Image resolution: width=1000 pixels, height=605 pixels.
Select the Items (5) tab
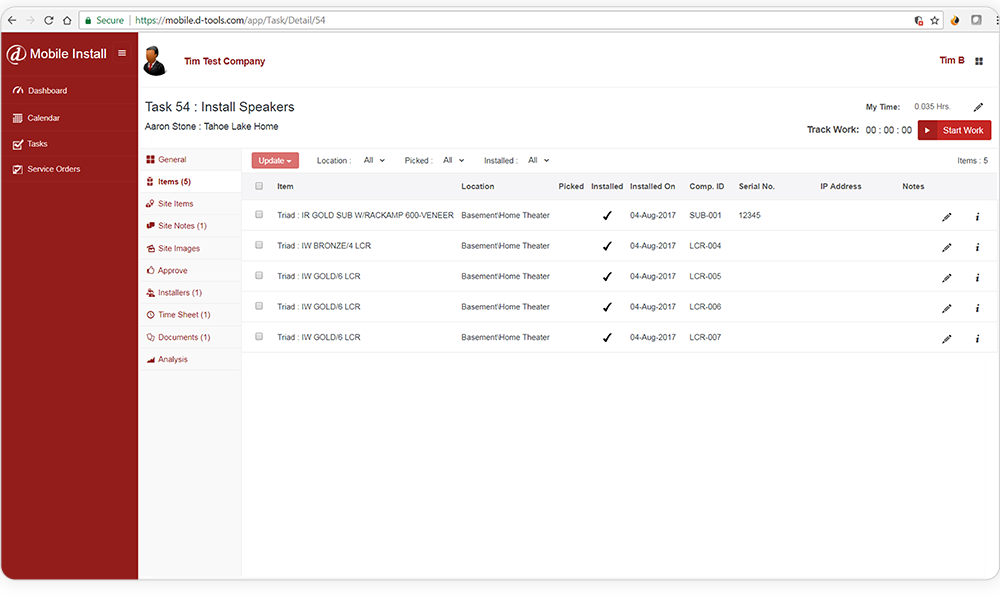coord(190,182)
